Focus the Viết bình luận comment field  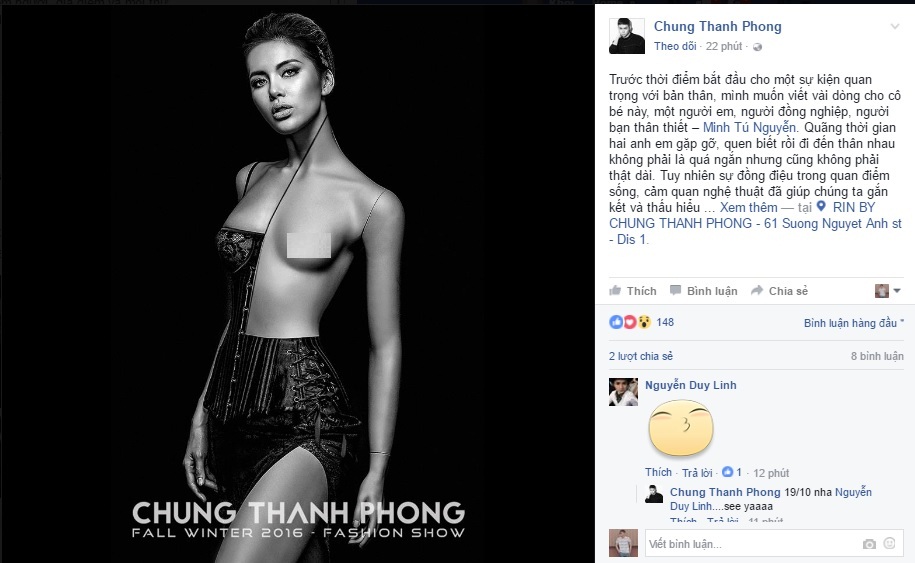(753, 544)
